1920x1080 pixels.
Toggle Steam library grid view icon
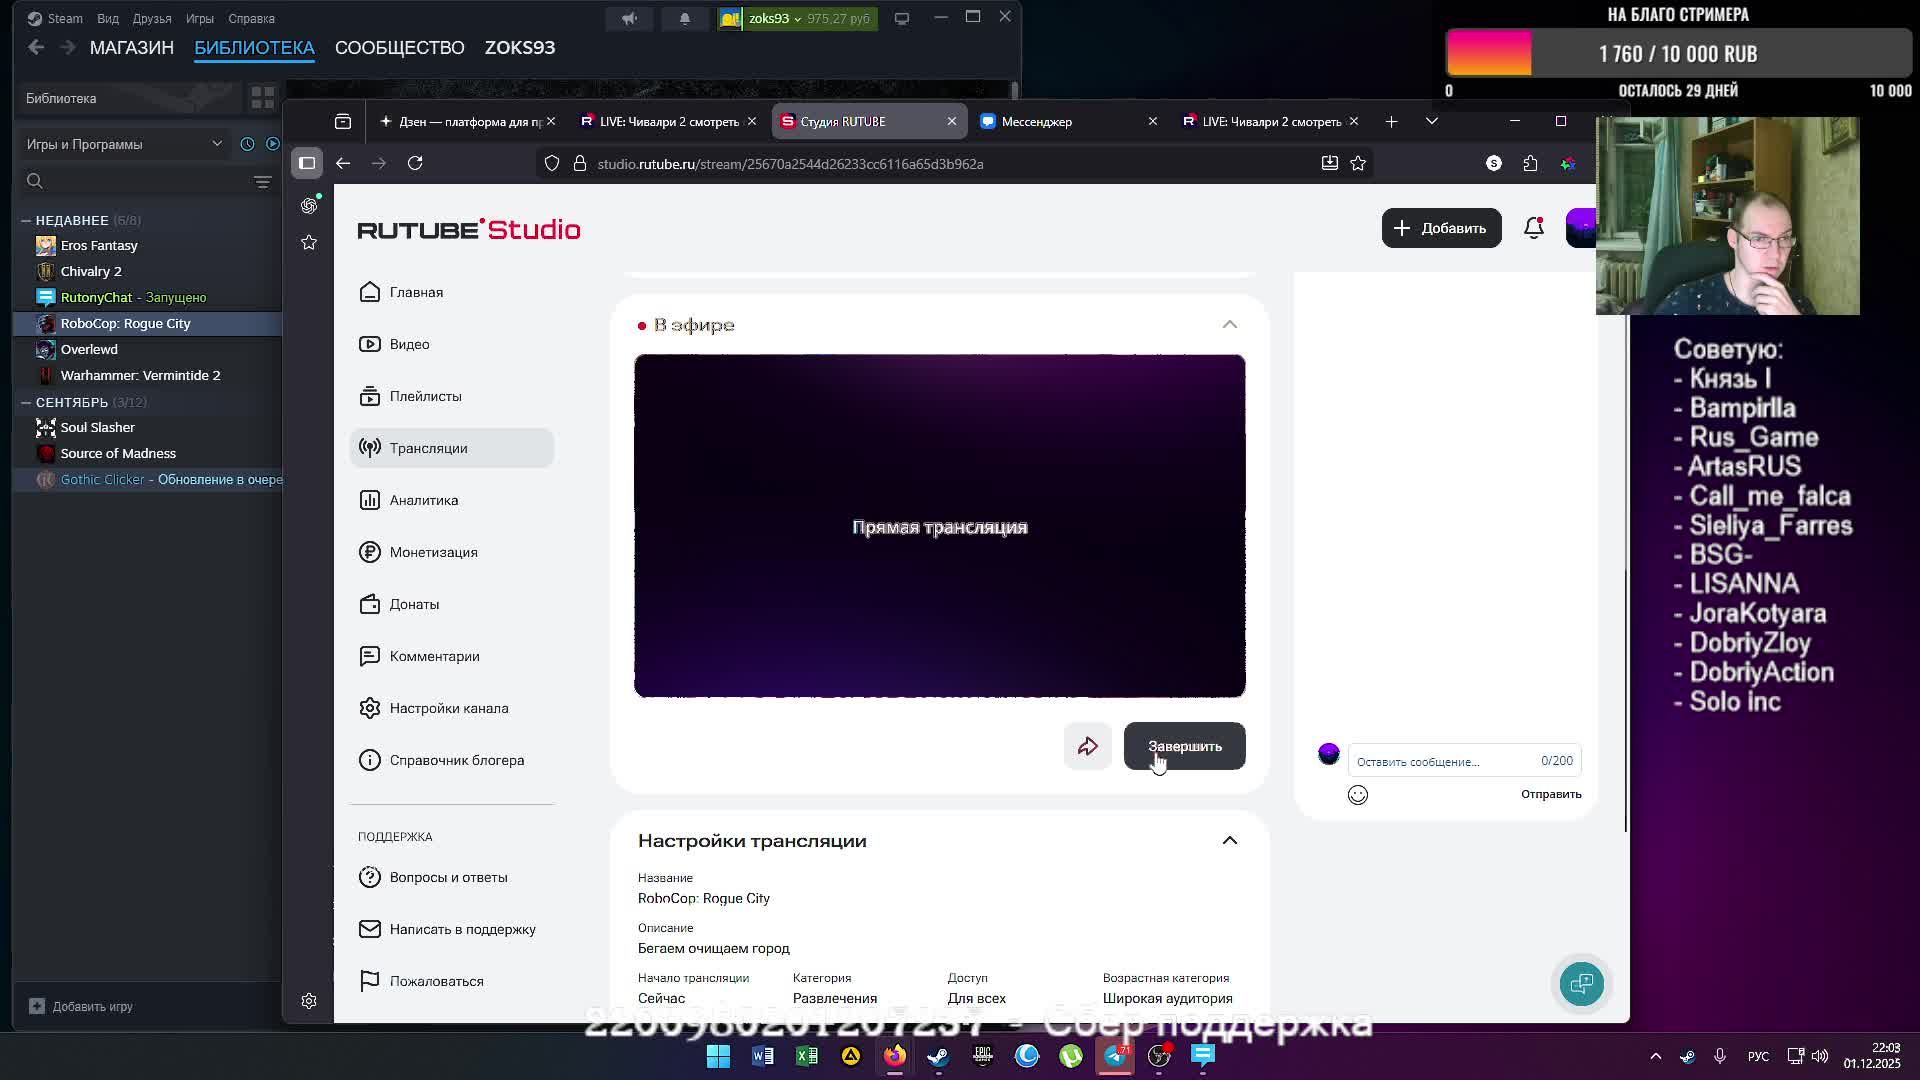point(263,98)
